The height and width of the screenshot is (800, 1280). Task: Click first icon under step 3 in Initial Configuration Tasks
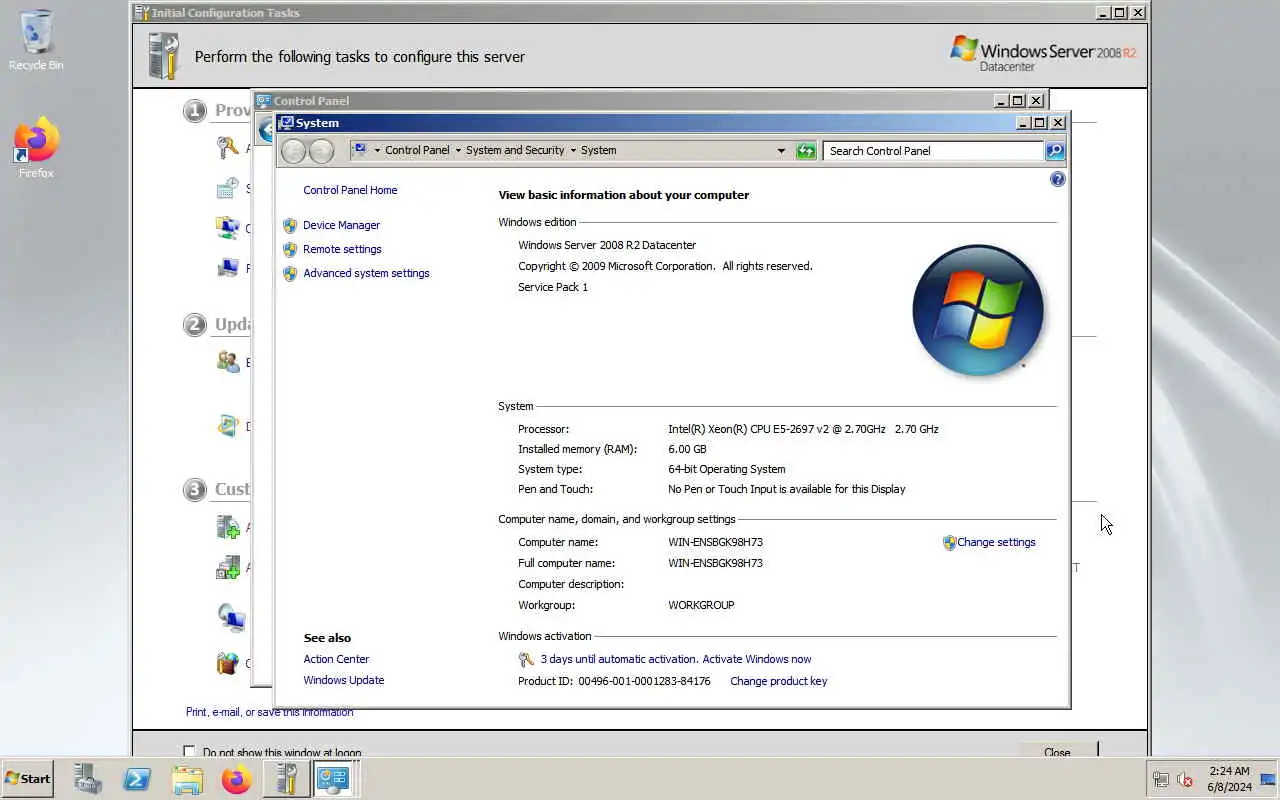(x=228, y=527)
